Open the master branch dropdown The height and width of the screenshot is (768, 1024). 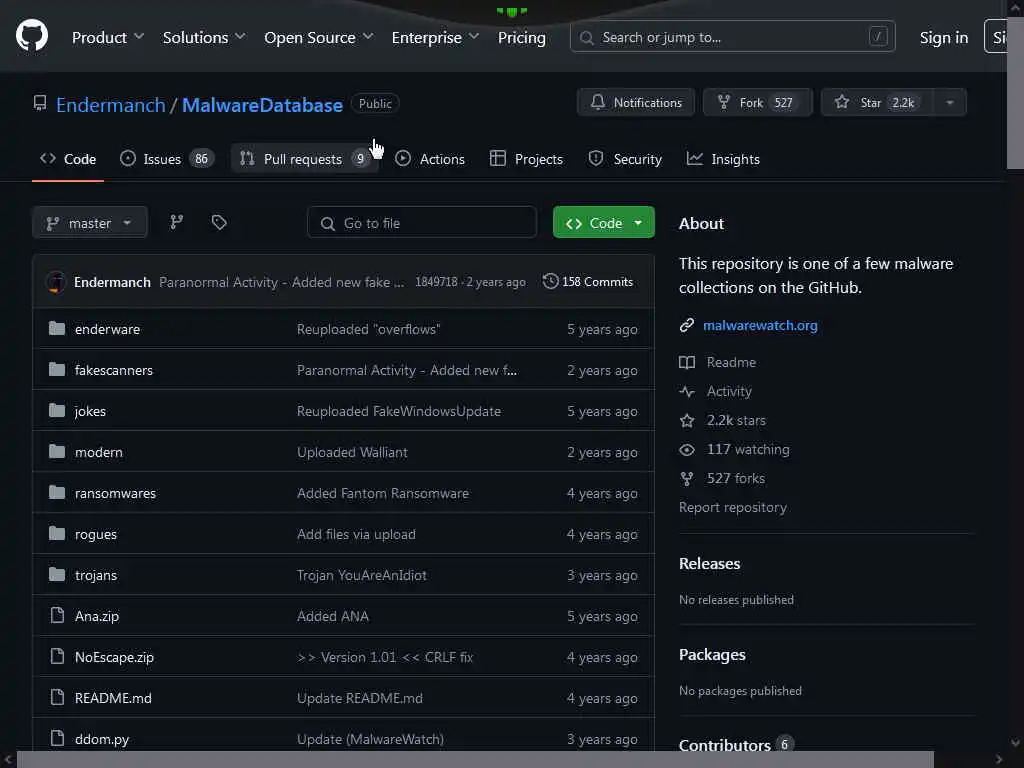89,223
